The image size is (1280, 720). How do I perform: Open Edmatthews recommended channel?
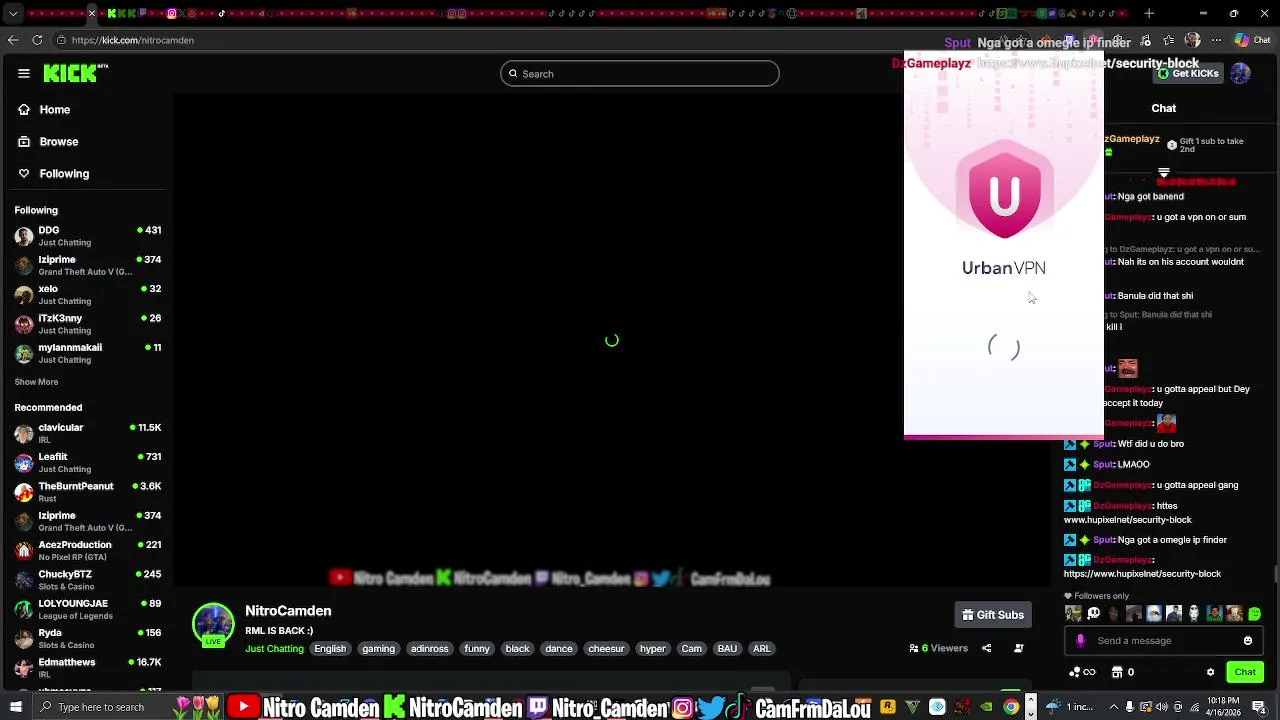point(88,668)
